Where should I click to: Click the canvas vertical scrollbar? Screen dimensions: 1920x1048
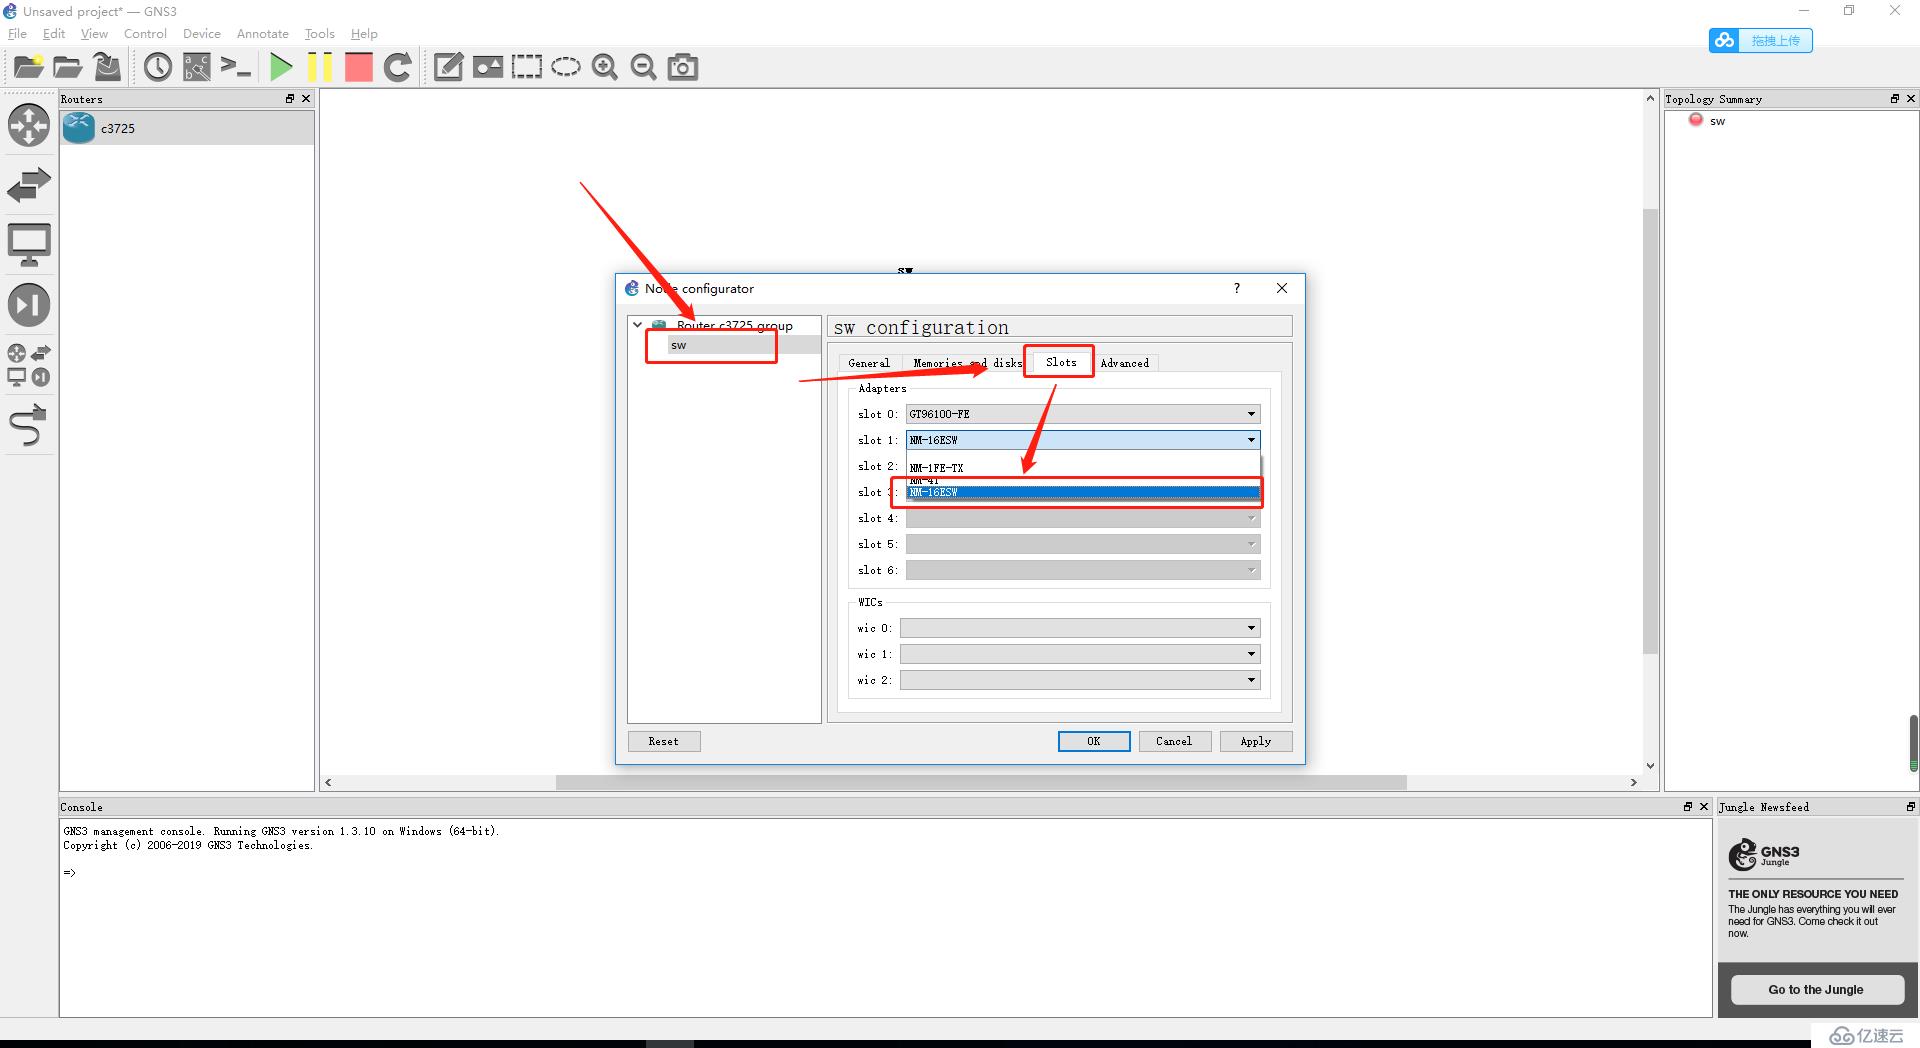click(1650, 431)
